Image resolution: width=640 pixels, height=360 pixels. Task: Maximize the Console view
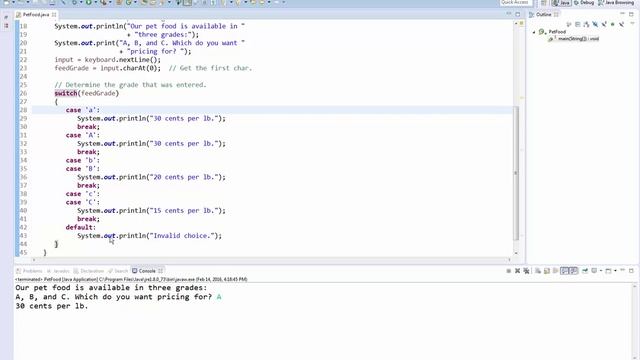[x=631, y=271]
